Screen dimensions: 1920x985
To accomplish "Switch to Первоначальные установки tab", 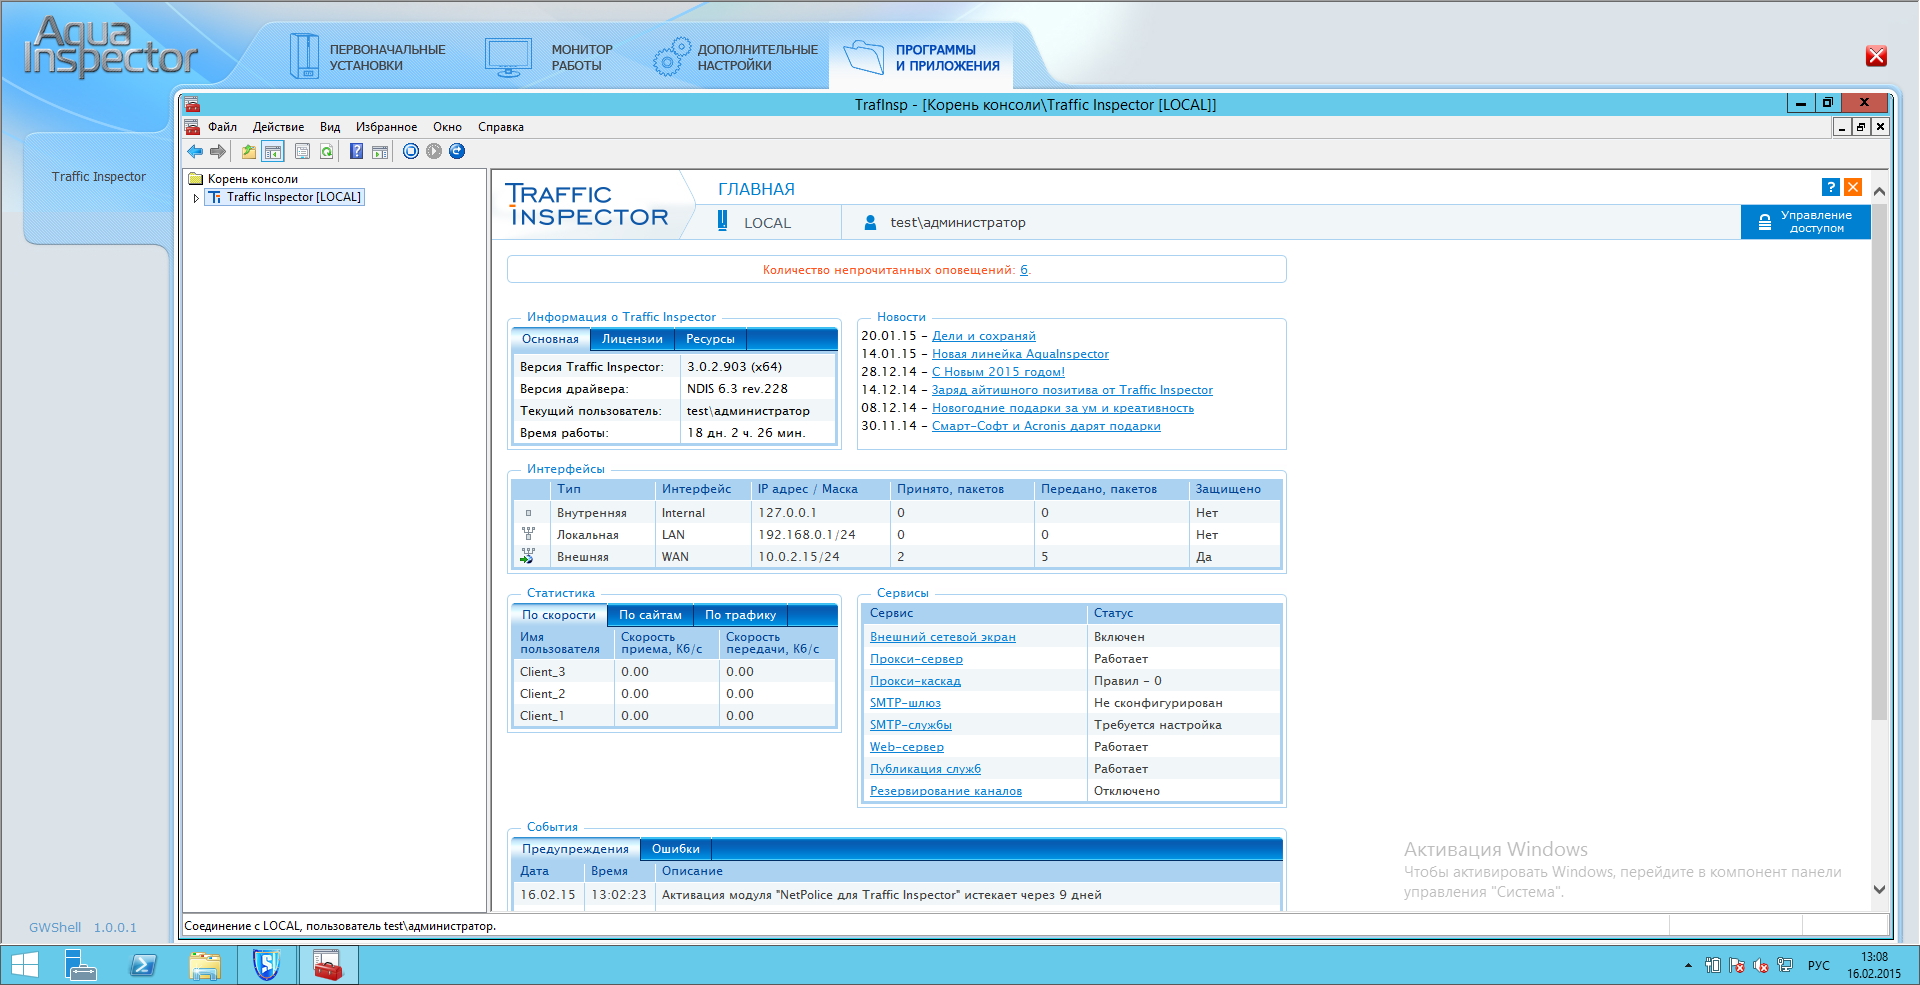I will [x=367, y=57].
